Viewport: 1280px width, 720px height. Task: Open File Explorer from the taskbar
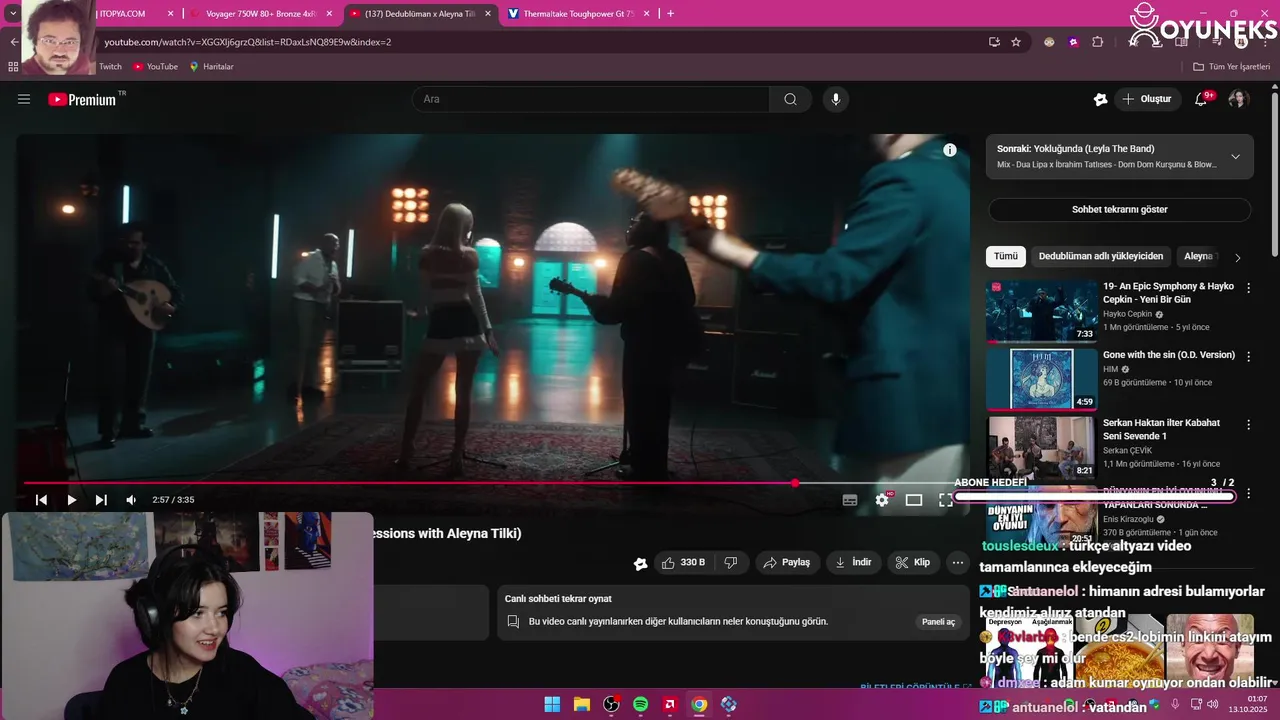(581, 705)
